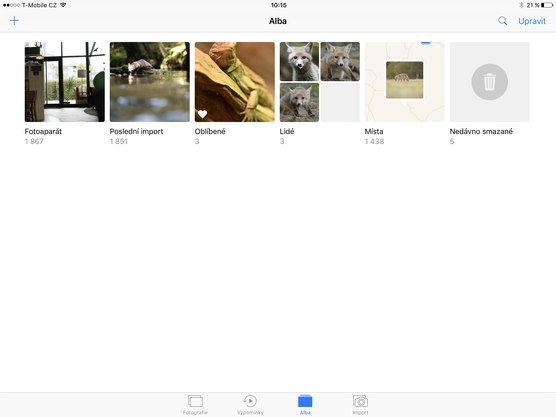This screenshot has width=556, height=417.
Task: Open the Lidé album fox collage
Action: pyautogui.click(x=320, y=82)
